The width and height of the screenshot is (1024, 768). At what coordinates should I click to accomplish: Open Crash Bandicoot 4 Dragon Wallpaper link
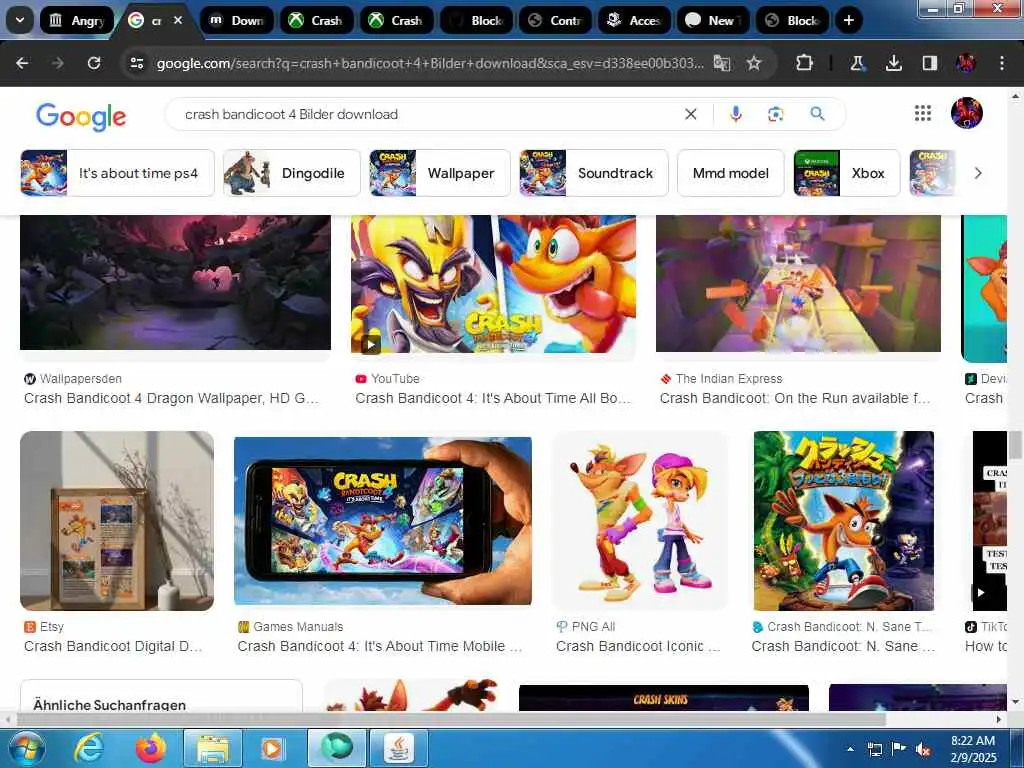coord(171,398)
